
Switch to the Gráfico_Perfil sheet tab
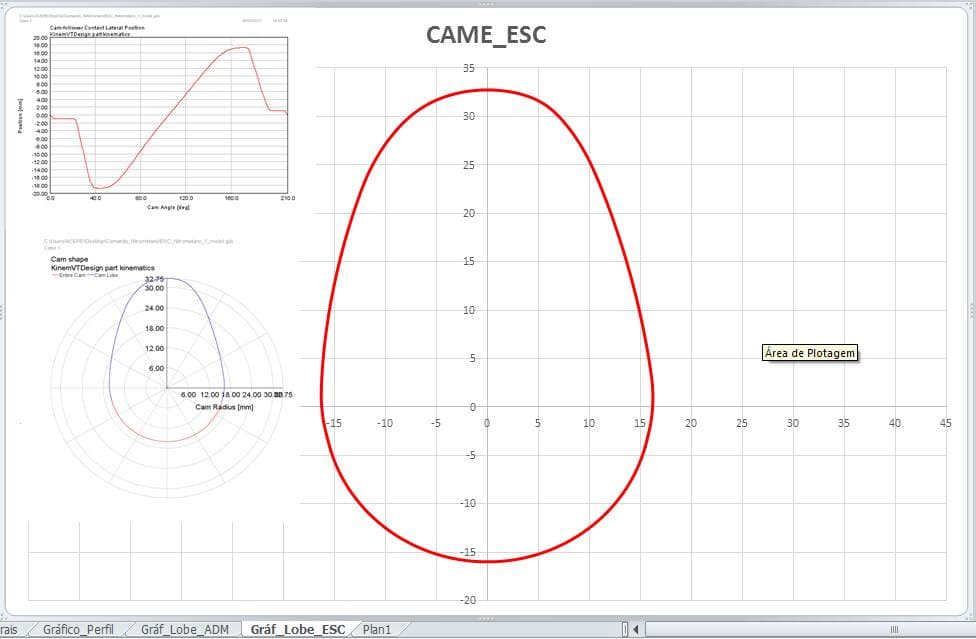tap(78, 630)
